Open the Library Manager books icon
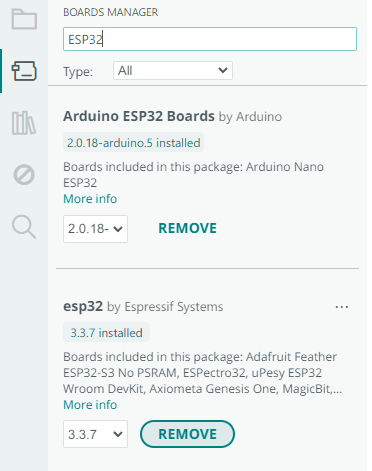The height and width of the screenshot is (471, 372). coord(24,123)
